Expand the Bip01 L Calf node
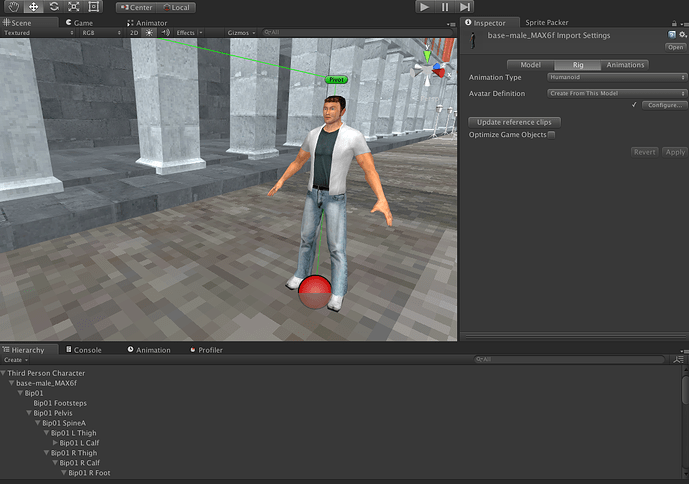The height and width of the screenshot is (484, 689). coord(55,443)
